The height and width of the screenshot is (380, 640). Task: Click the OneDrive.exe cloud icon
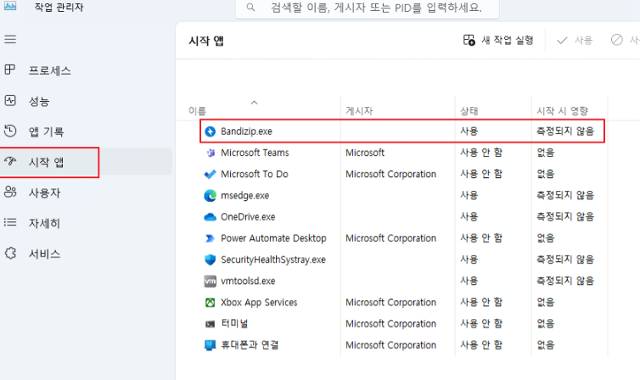(210, 217)
